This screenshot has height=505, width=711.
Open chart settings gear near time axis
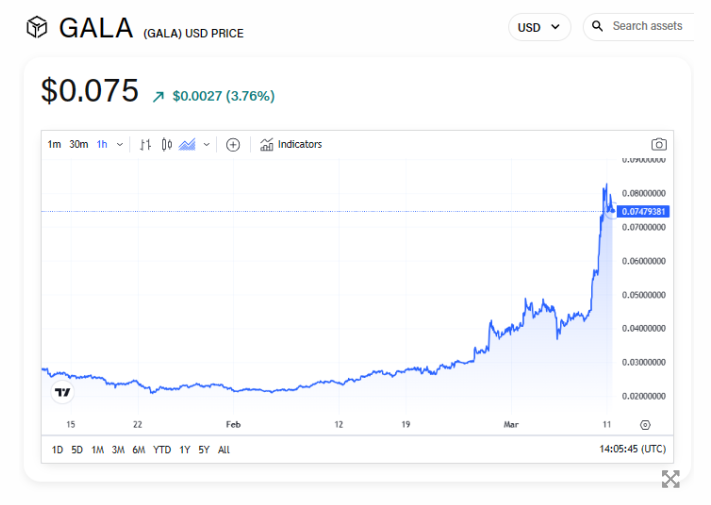pyautogui.click(x=645, y=425)
